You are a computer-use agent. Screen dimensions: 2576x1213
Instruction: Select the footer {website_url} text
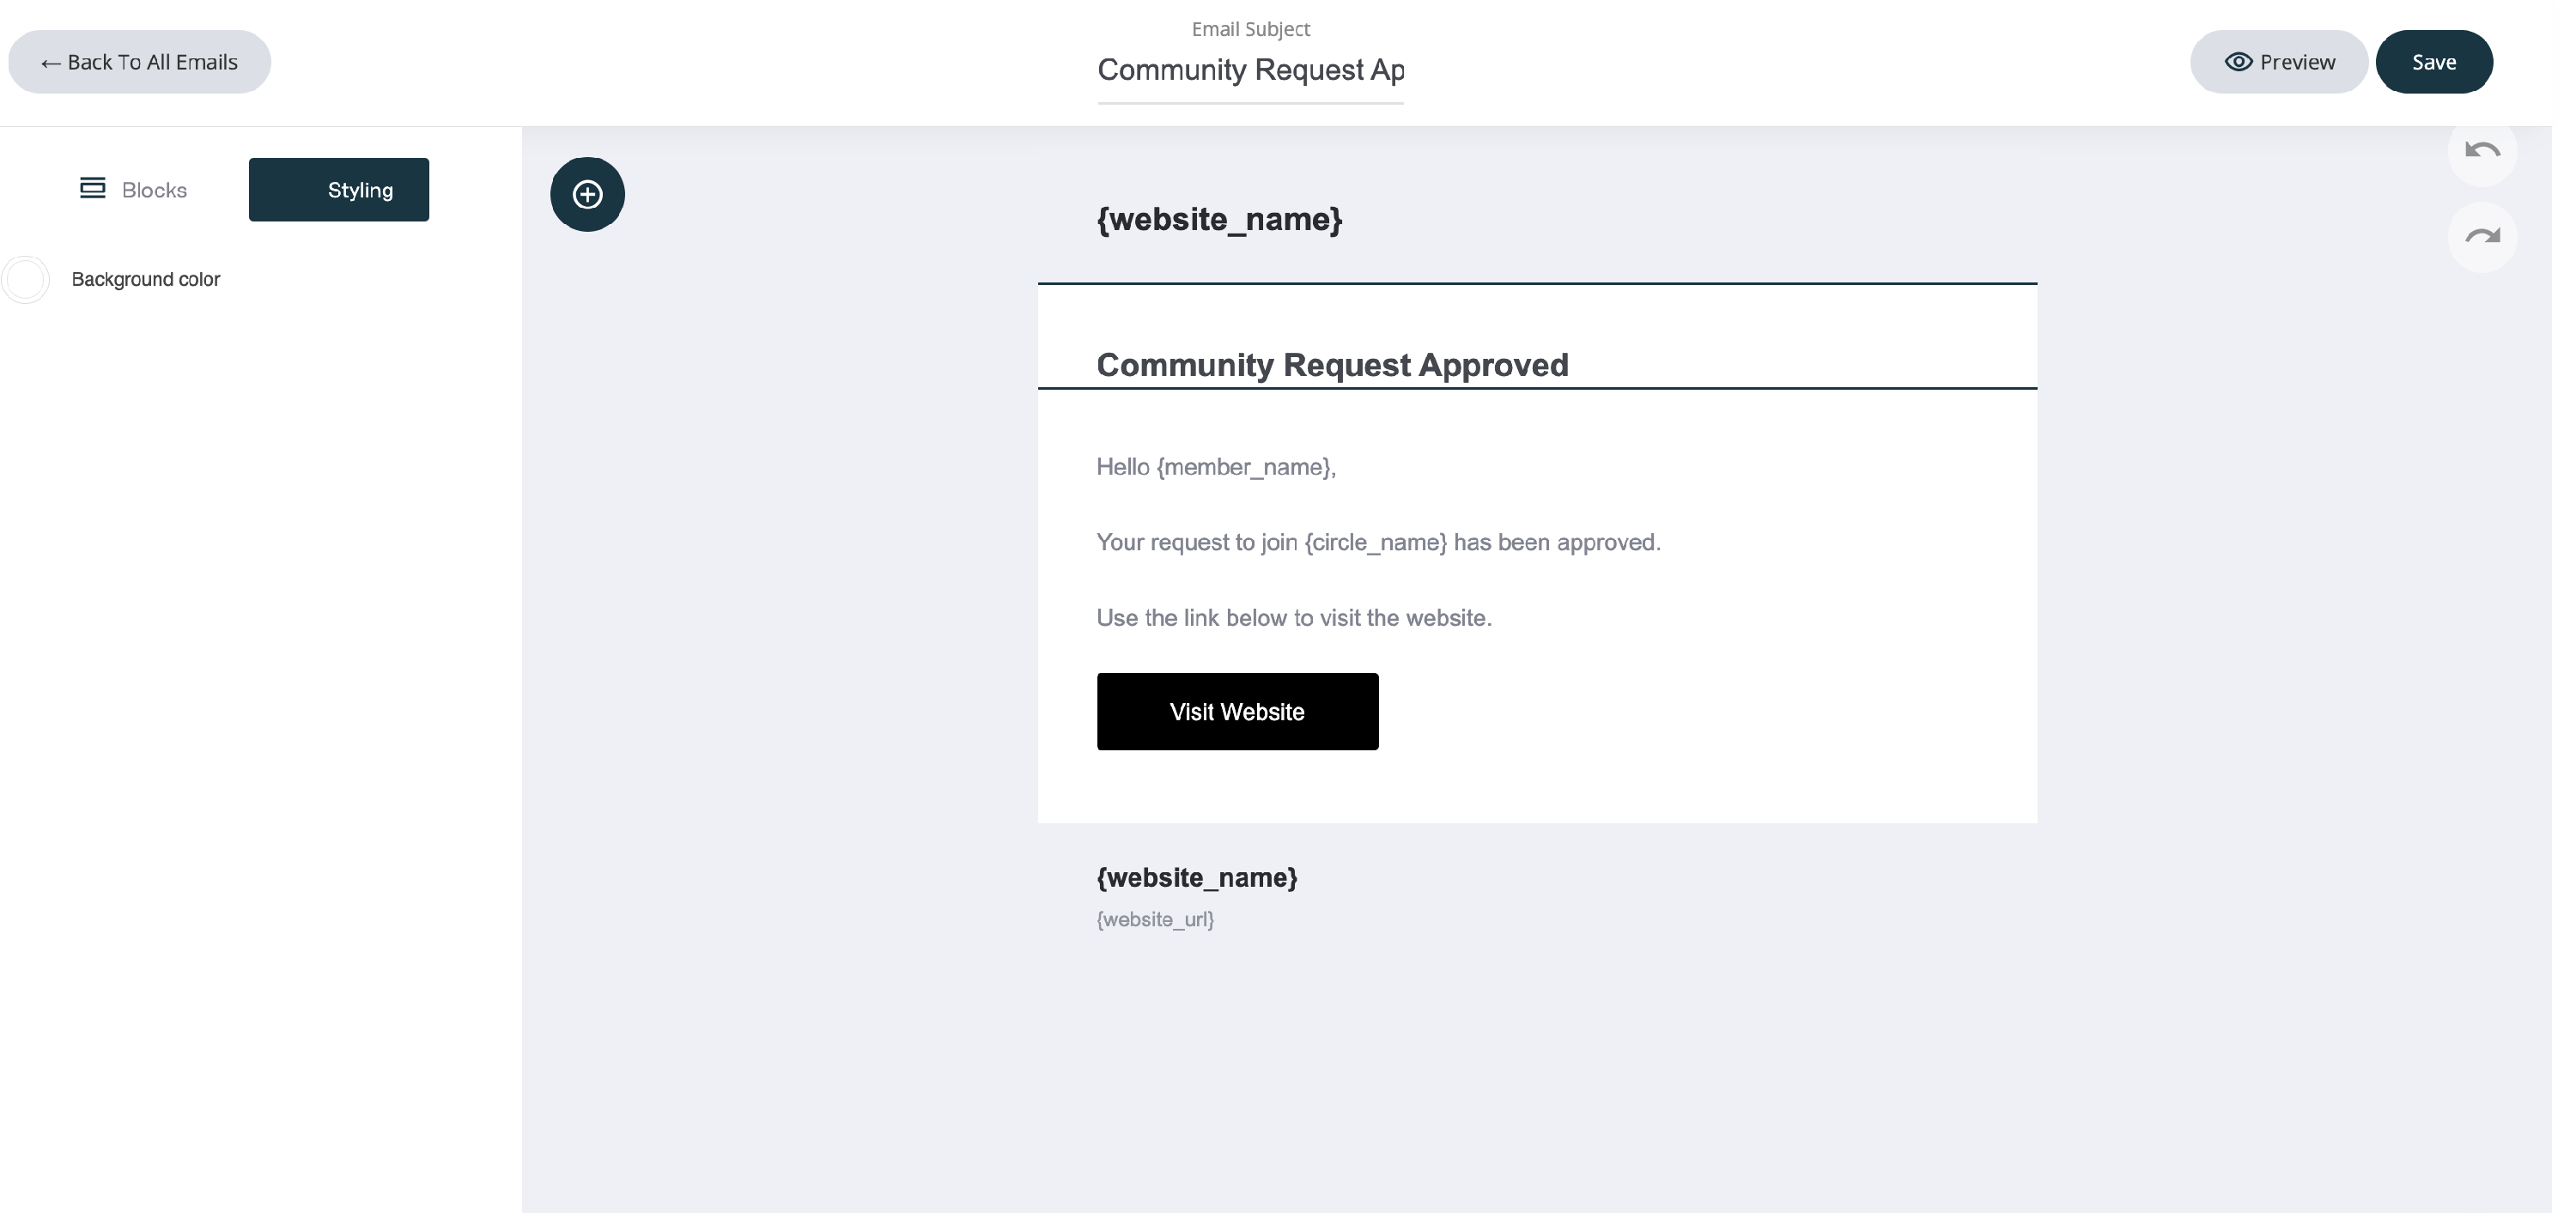1155,919
